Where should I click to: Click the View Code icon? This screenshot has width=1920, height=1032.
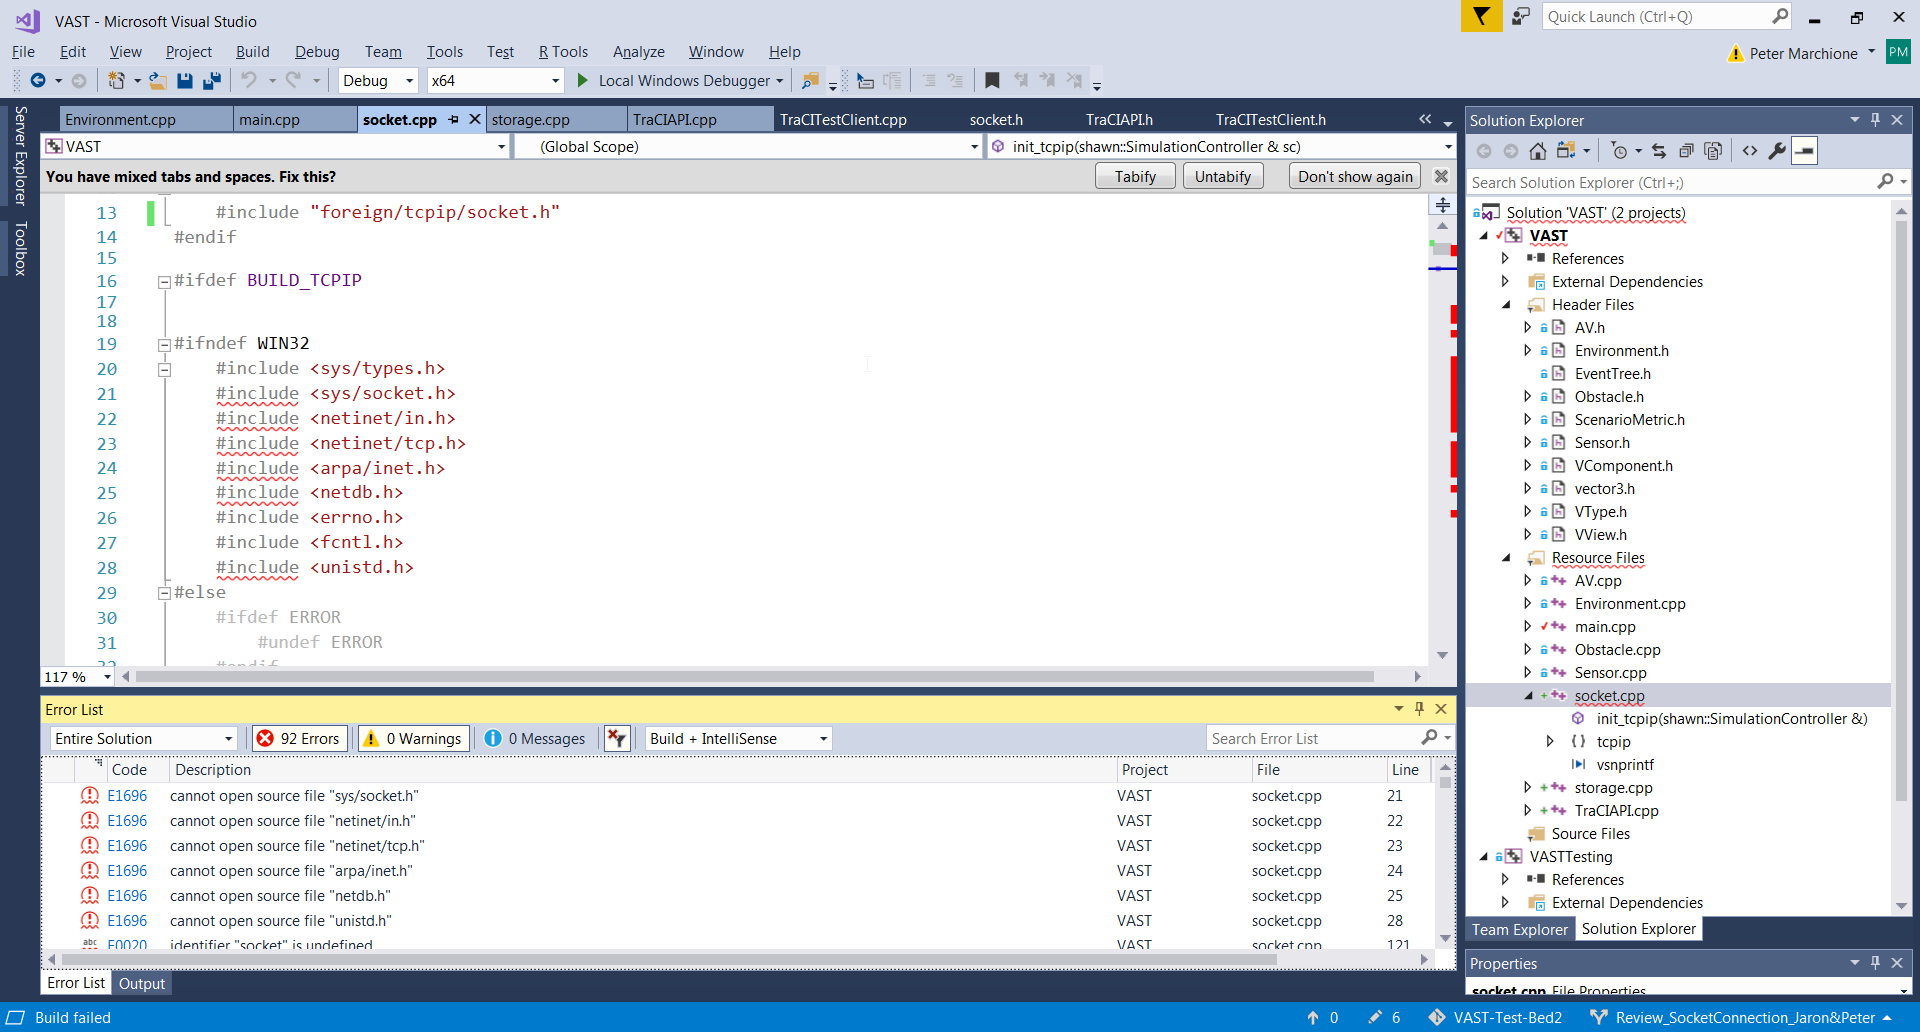click(1749, 151)
